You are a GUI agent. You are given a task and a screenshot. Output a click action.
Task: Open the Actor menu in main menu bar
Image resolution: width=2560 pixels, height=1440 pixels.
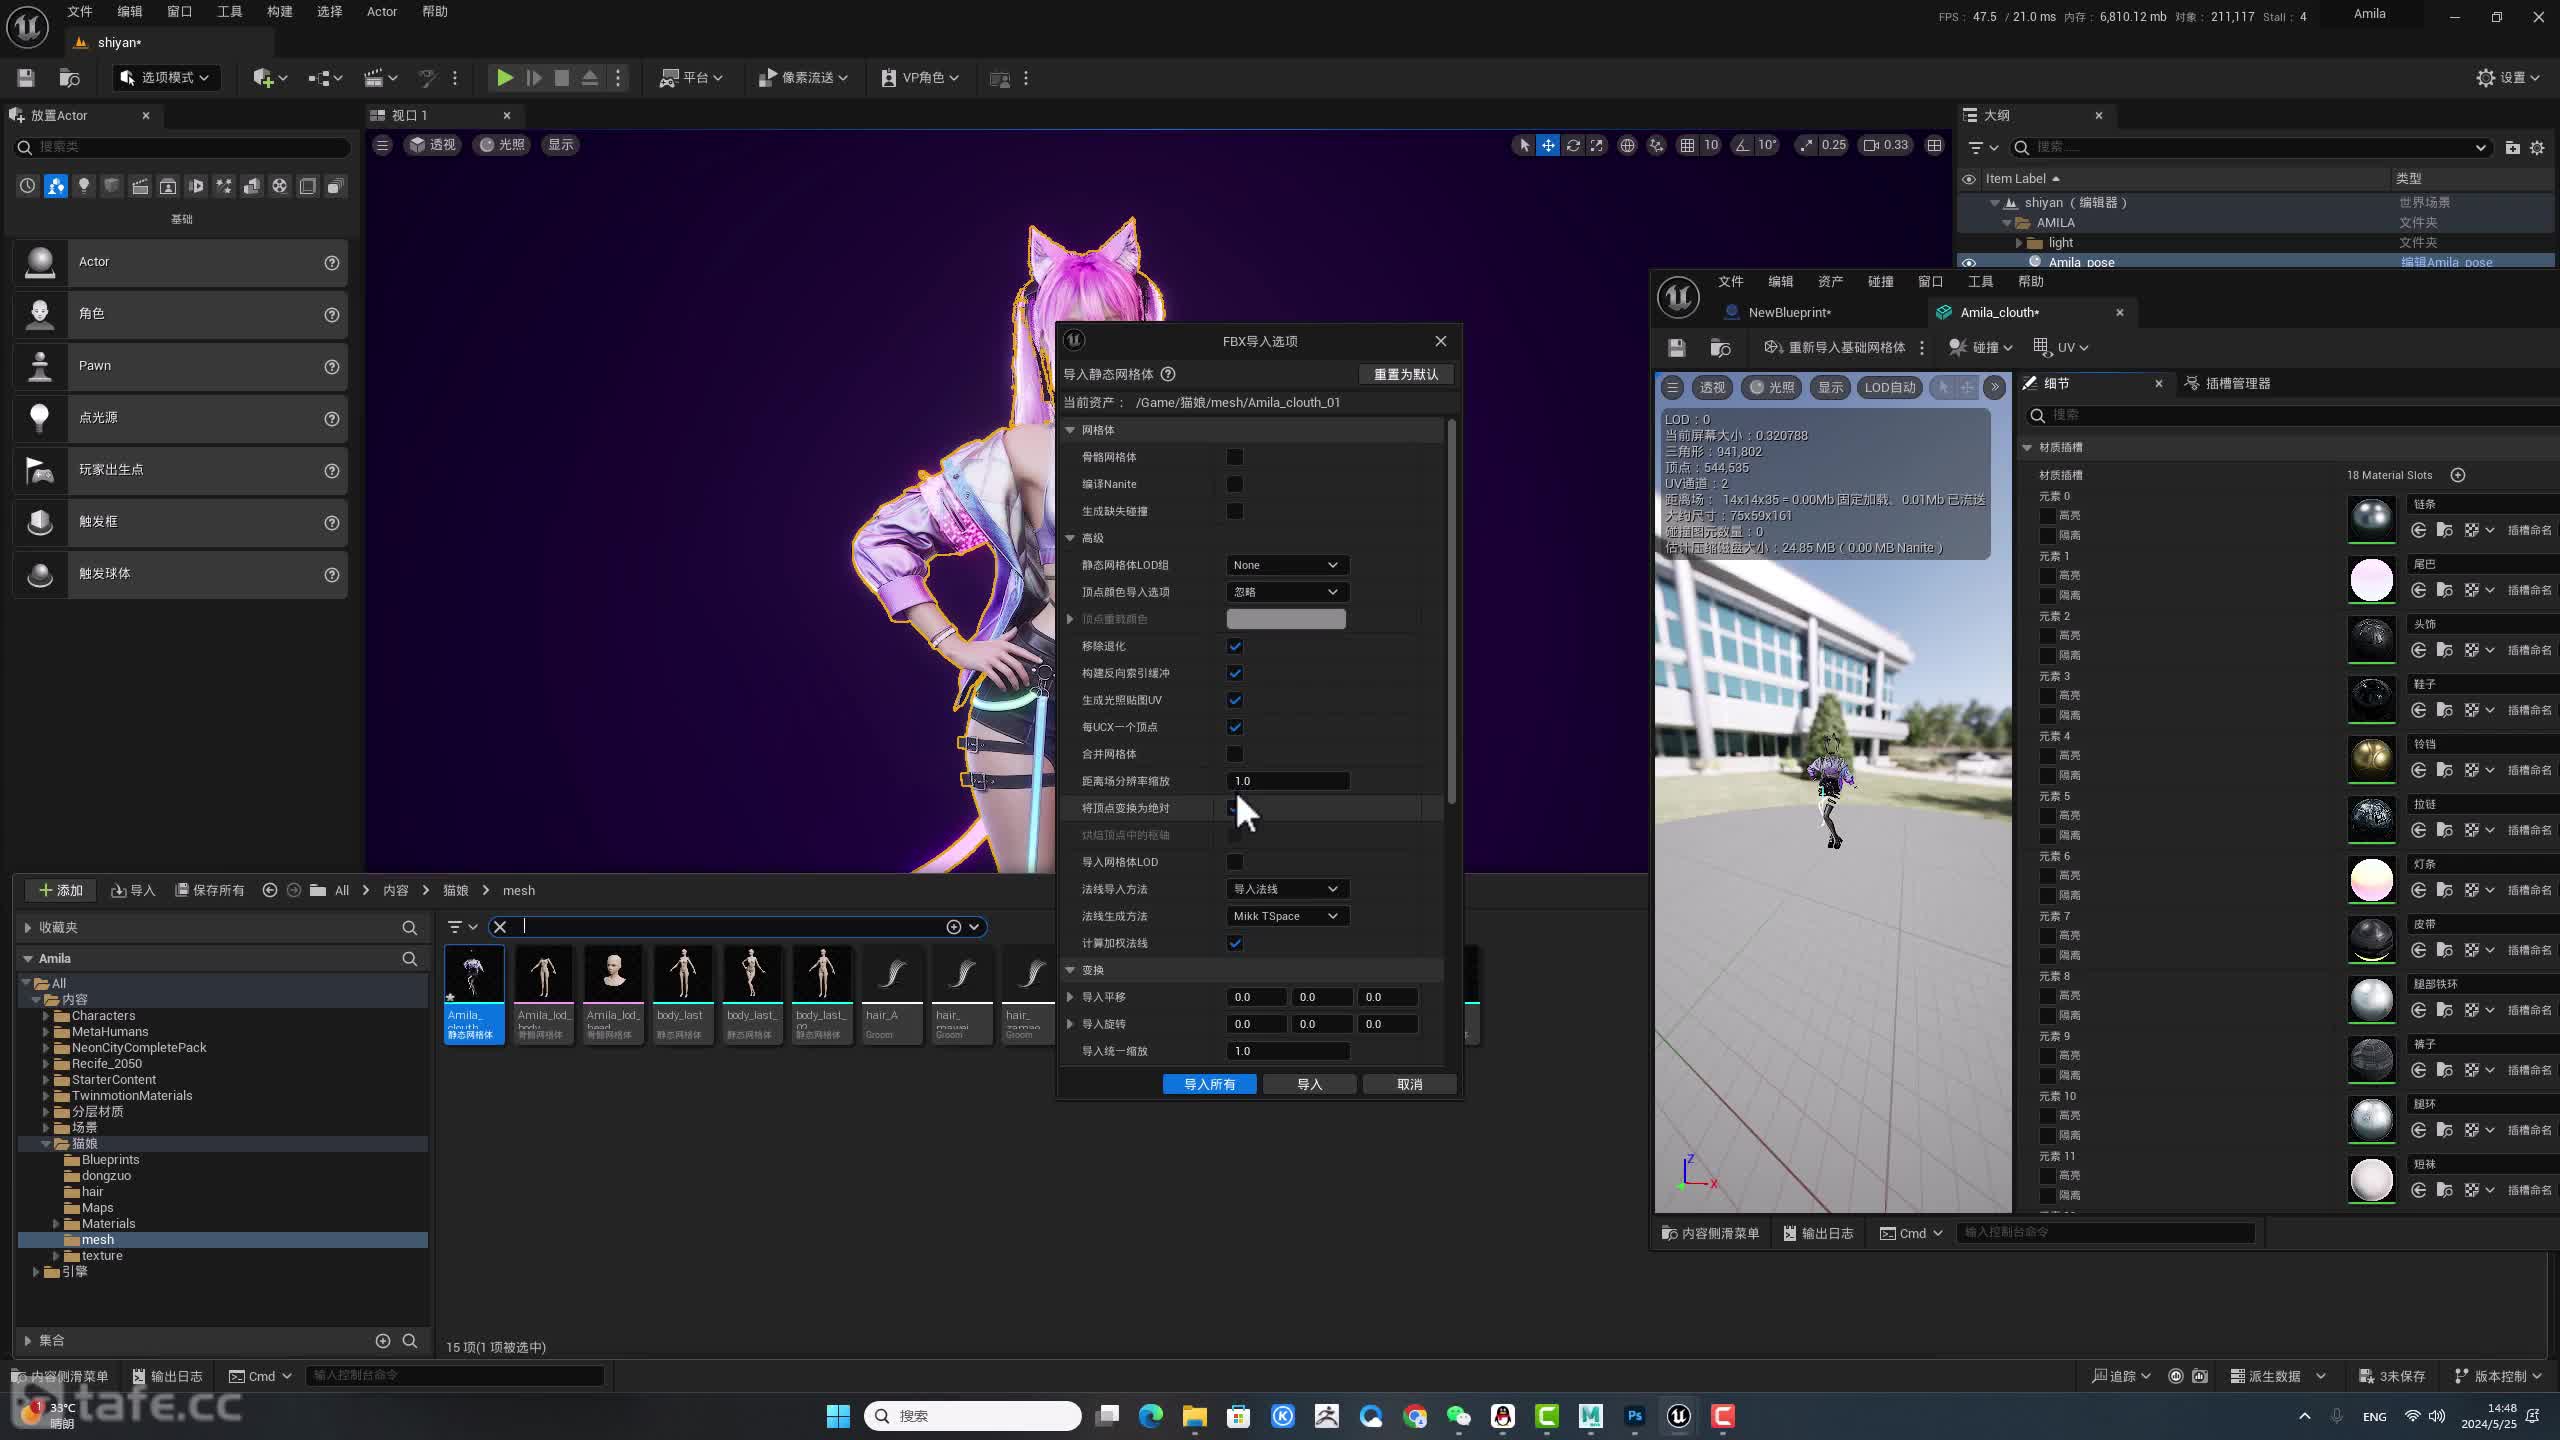coord(382,12)
